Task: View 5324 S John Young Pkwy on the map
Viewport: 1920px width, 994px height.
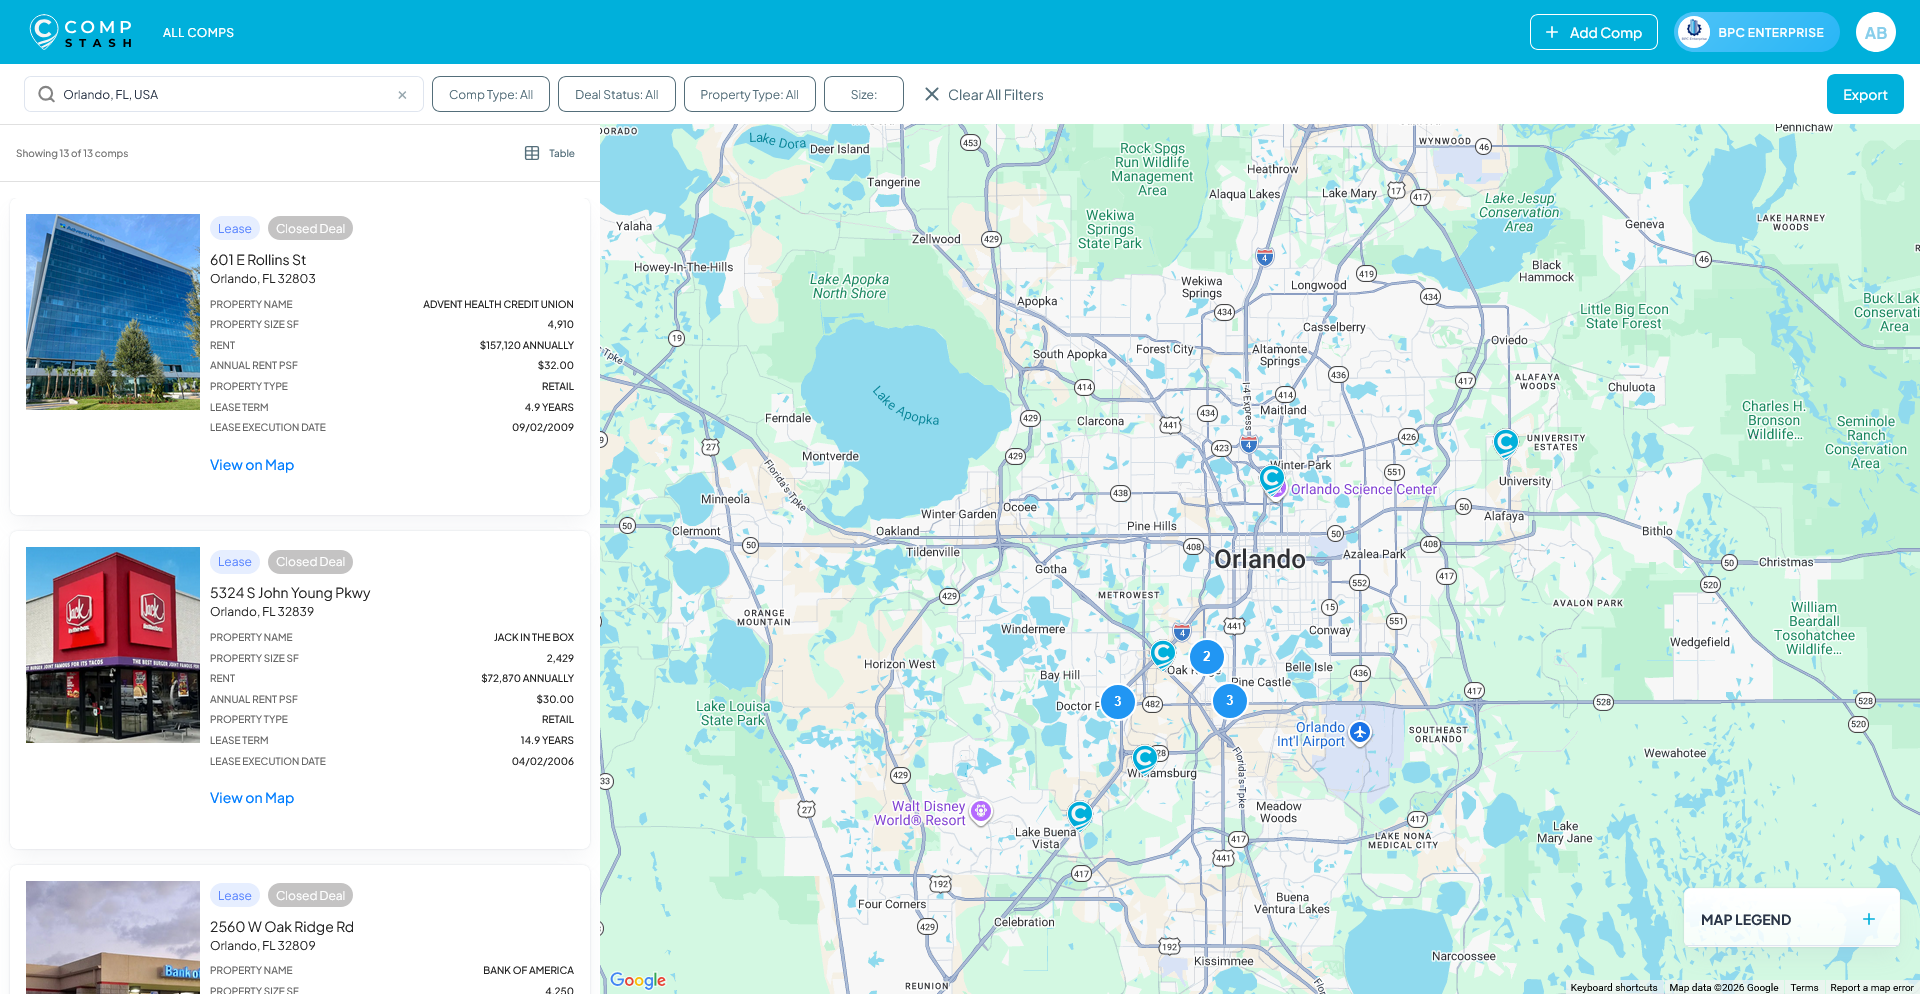Action: (252, 798)
